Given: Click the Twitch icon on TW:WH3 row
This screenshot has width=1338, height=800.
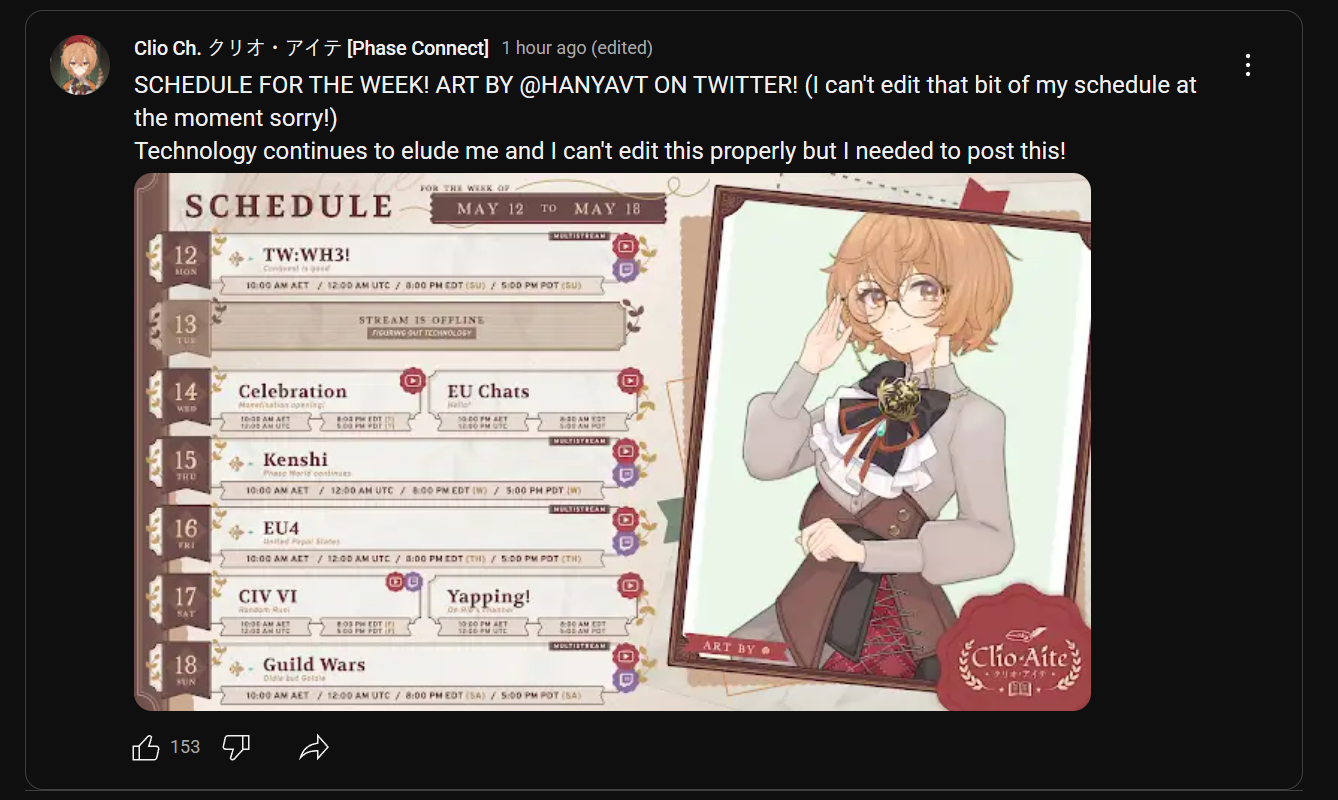Looking at the screenshot, I should click(626, 268).
